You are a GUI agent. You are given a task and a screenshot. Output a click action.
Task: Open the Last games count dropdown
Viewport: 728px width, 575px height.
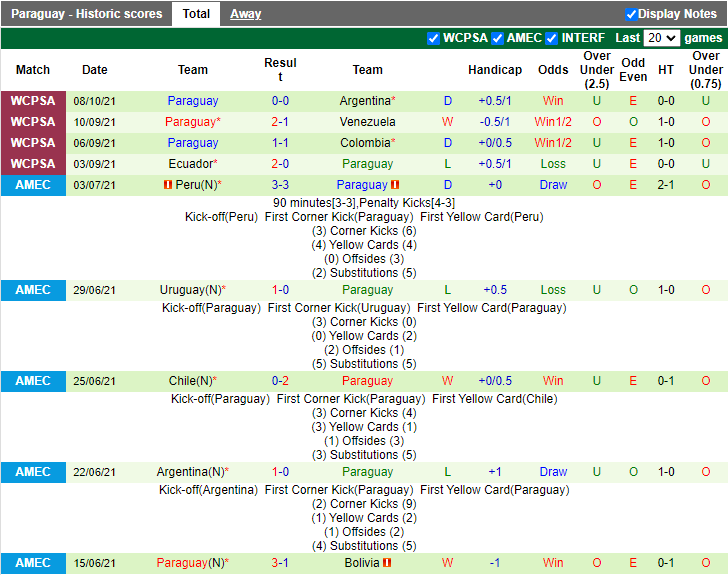tap(662, 38)
